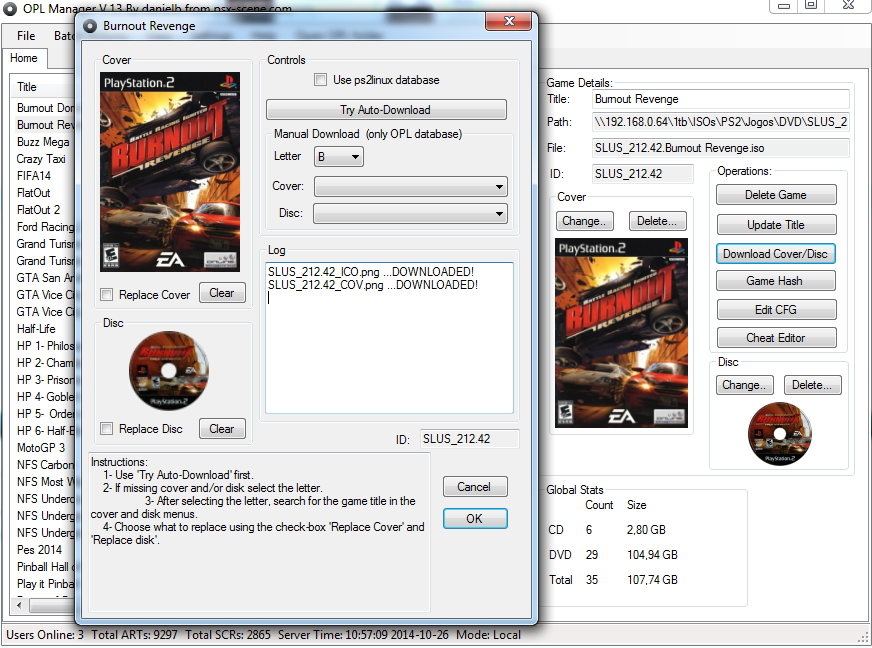Click the cover image in the dialog
Screen dimensions: 872x648
pos(170,172)
